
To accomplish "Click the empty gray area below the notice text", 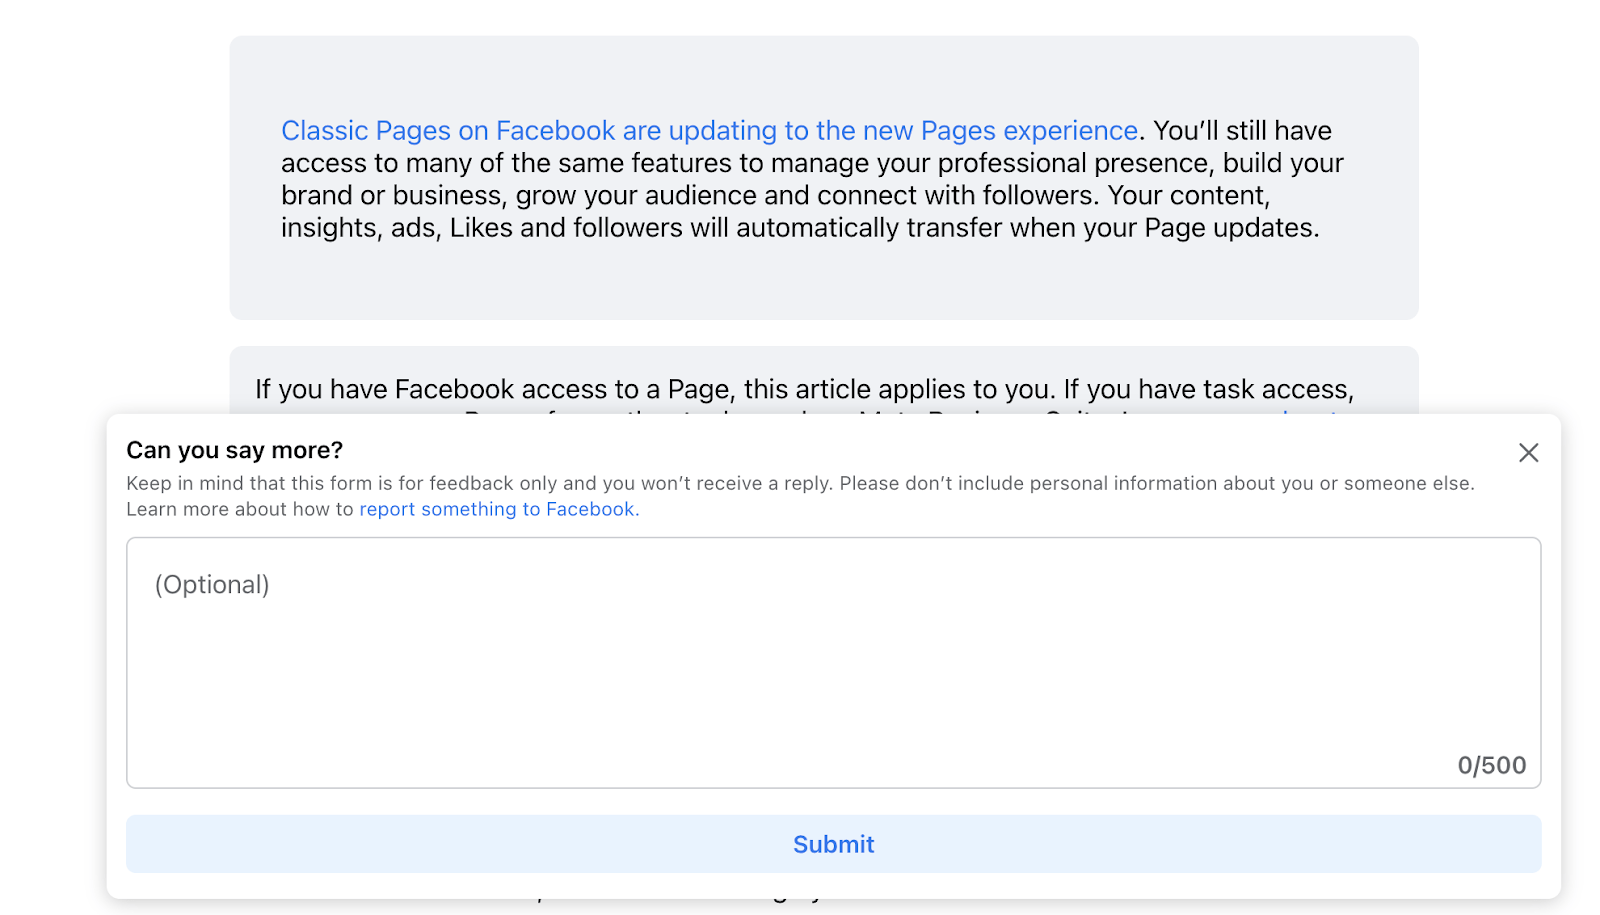I will click(x=823, y=285).
